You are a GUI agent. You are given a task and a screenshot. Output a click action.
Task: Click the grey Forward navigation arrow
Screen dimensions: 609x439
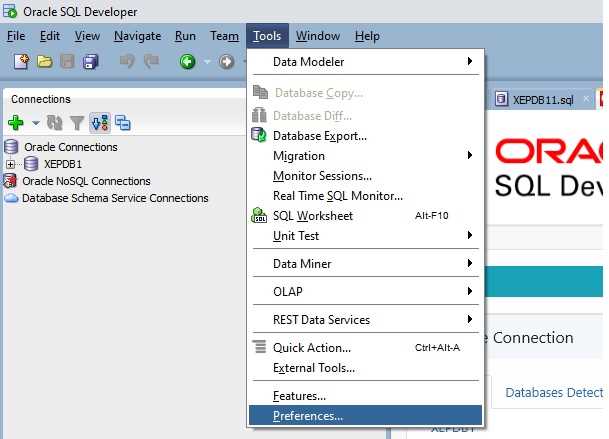(226, 61)
